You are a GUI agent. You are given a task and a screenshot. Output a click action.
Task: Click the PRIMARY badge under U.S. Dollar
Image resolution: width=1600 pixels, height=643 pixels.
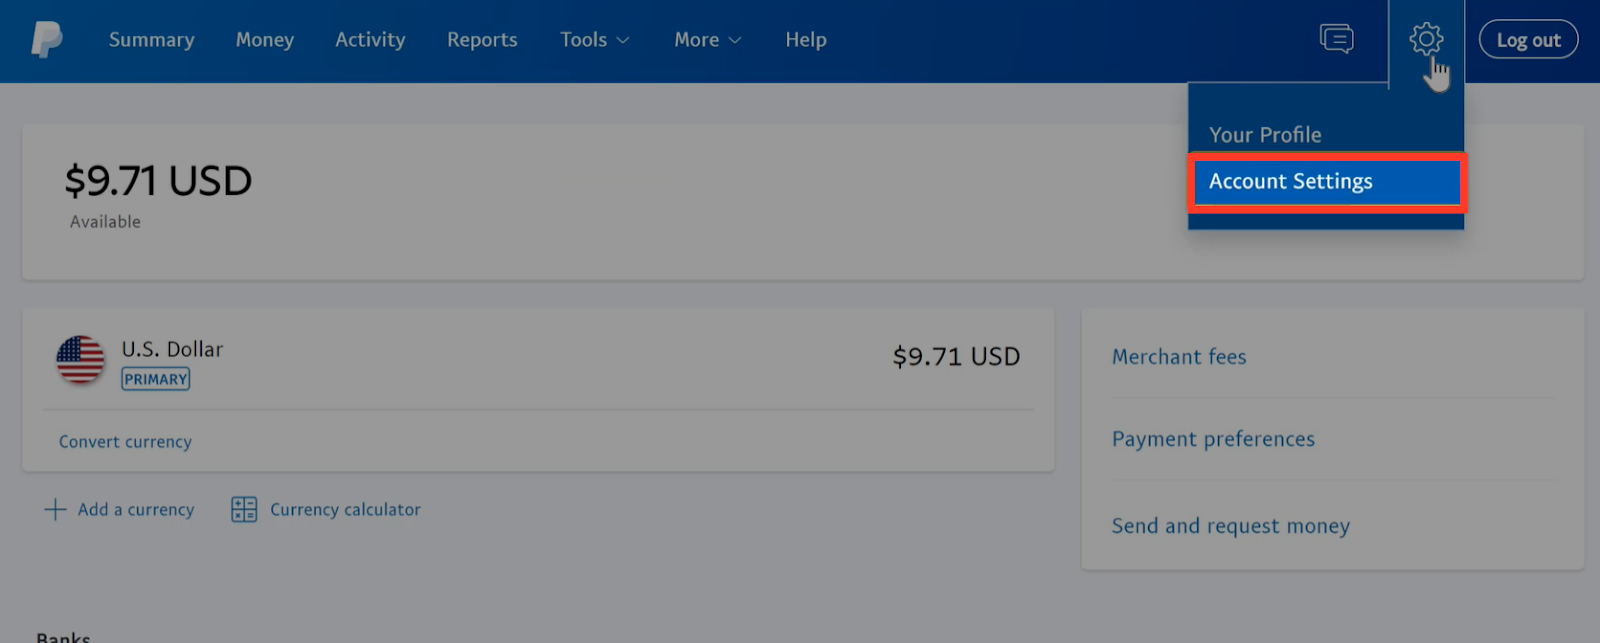pos(156,379)
